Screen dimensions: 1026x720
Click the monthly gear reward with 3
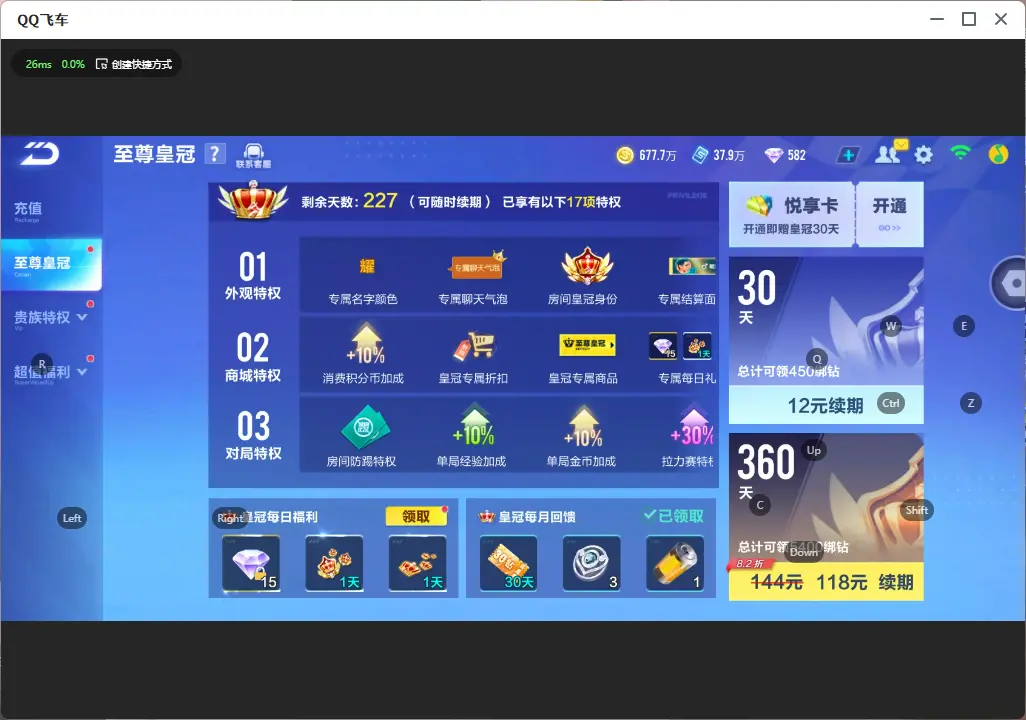coord(592,564)
